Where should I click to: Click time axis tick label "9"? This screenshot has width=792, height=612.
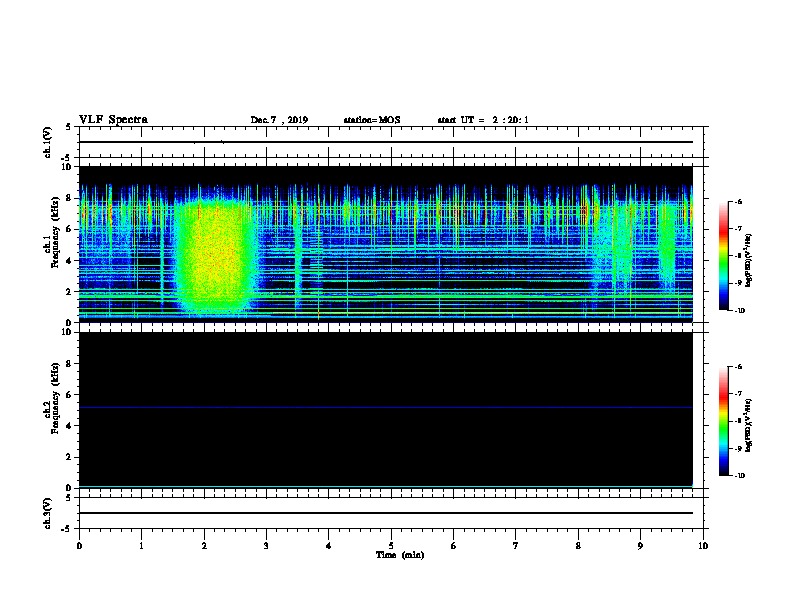640,546
